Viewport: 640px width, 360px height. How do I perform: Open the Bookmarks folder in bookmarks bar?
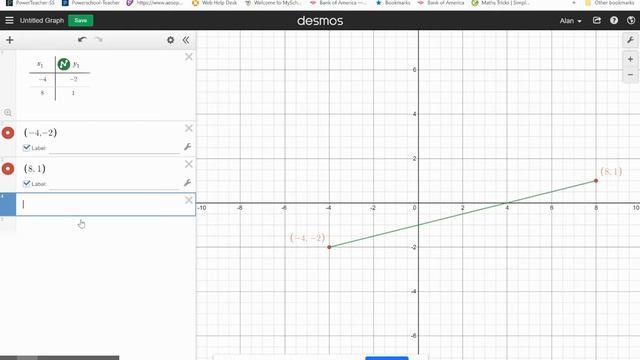click(x=393, y=3)
